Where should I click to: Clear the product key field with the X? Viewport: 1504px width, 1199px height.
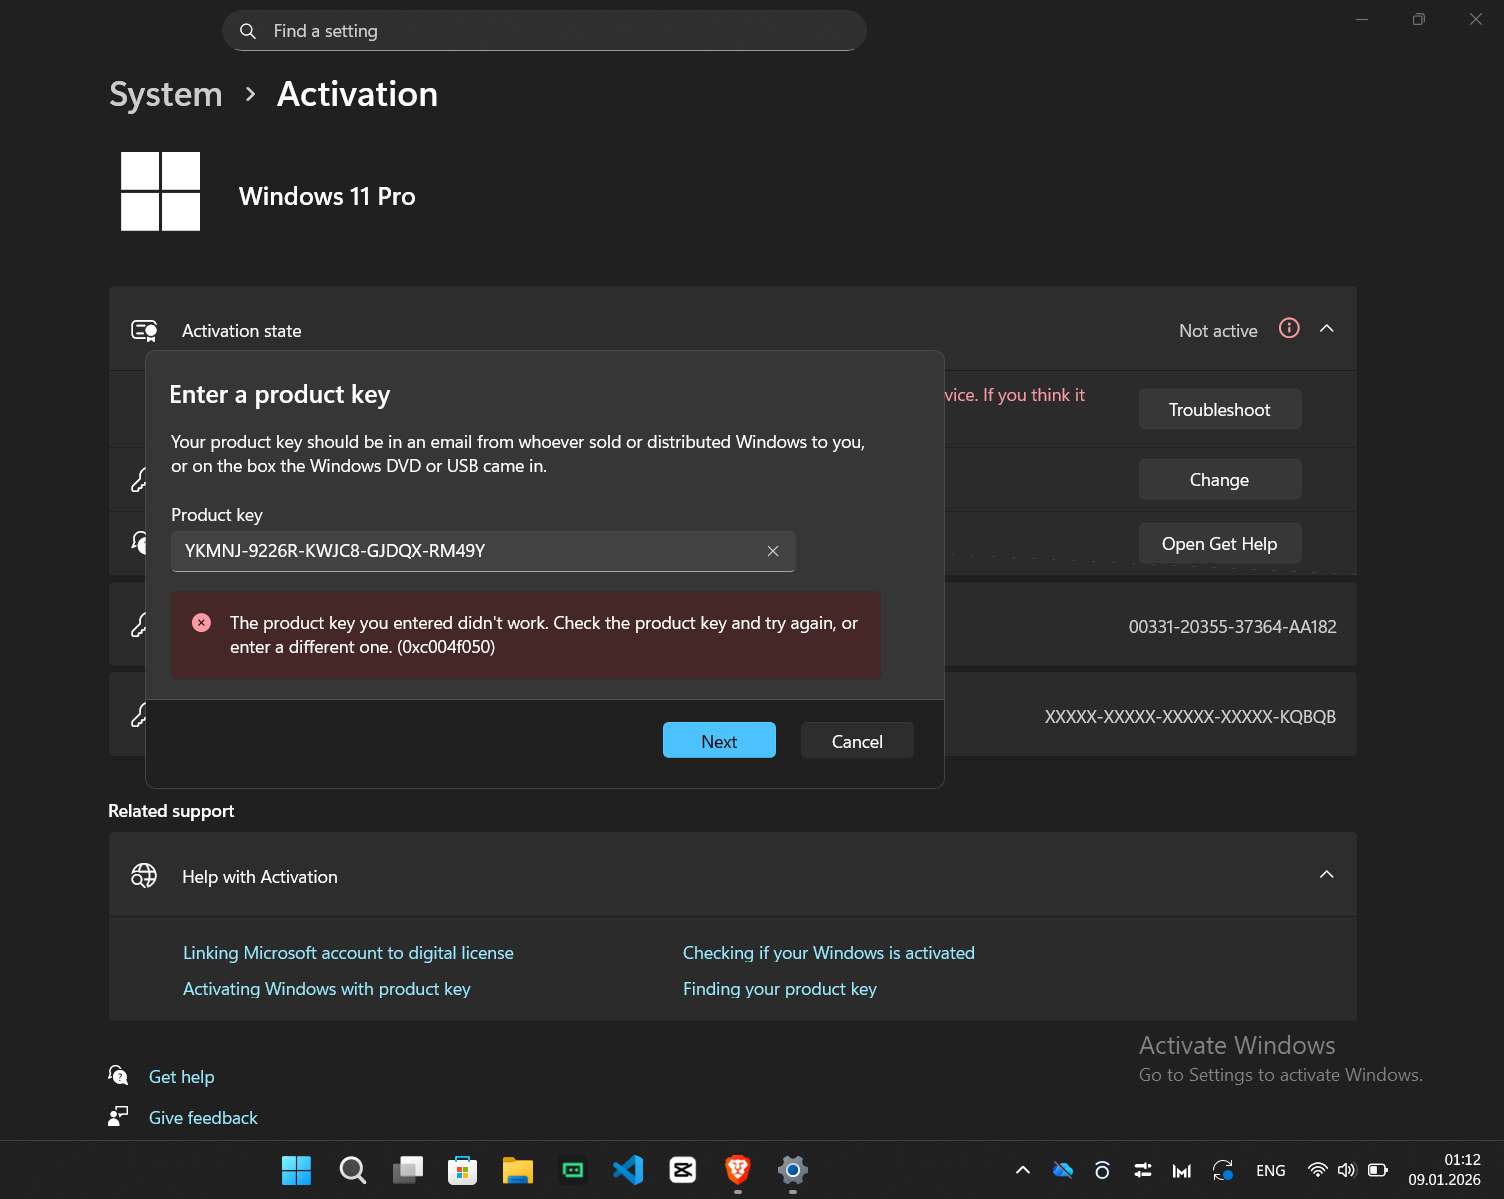(x=773, y=551)
